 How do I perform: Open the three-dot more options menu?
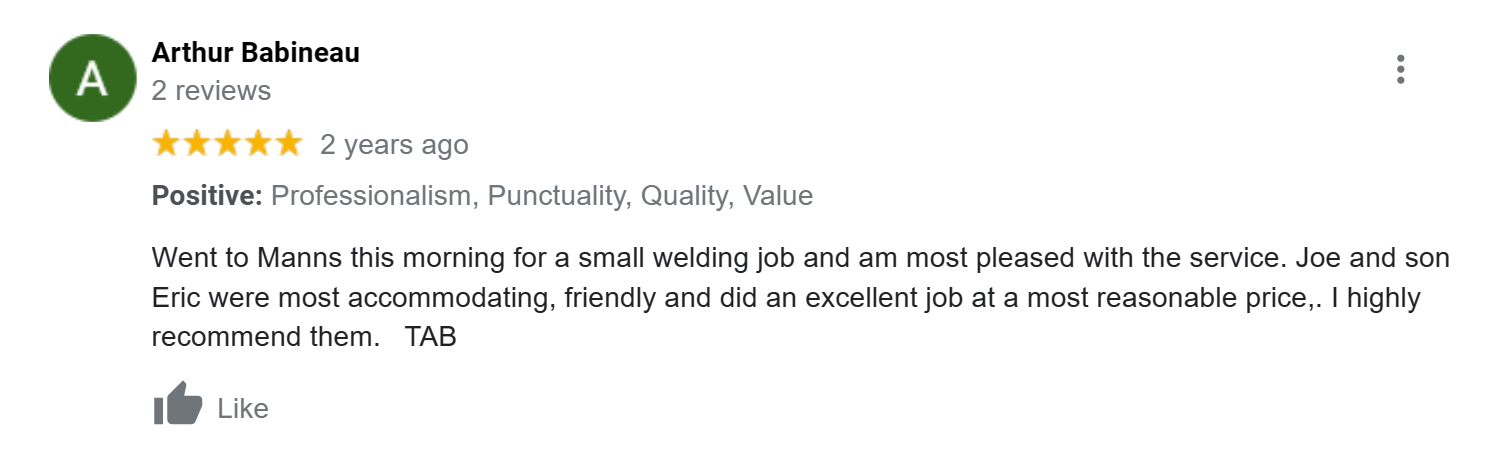(1400, 69)
